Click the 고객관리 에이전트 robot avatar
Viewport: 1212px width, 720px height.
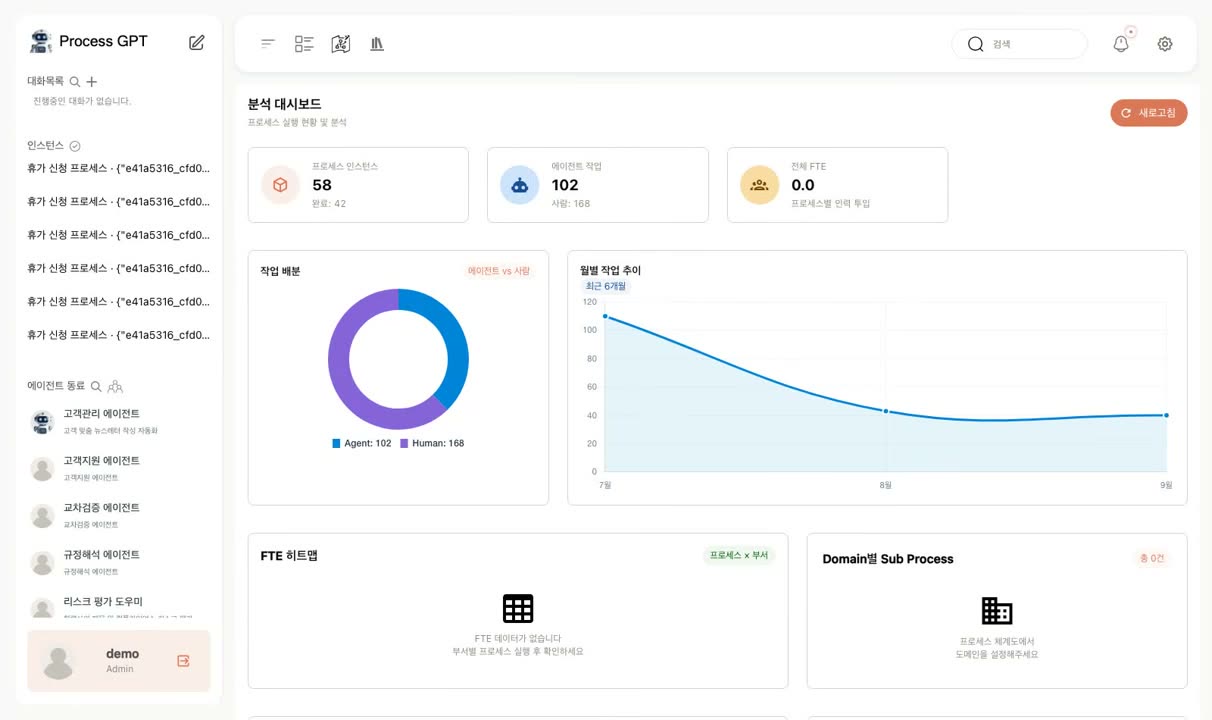42,422
